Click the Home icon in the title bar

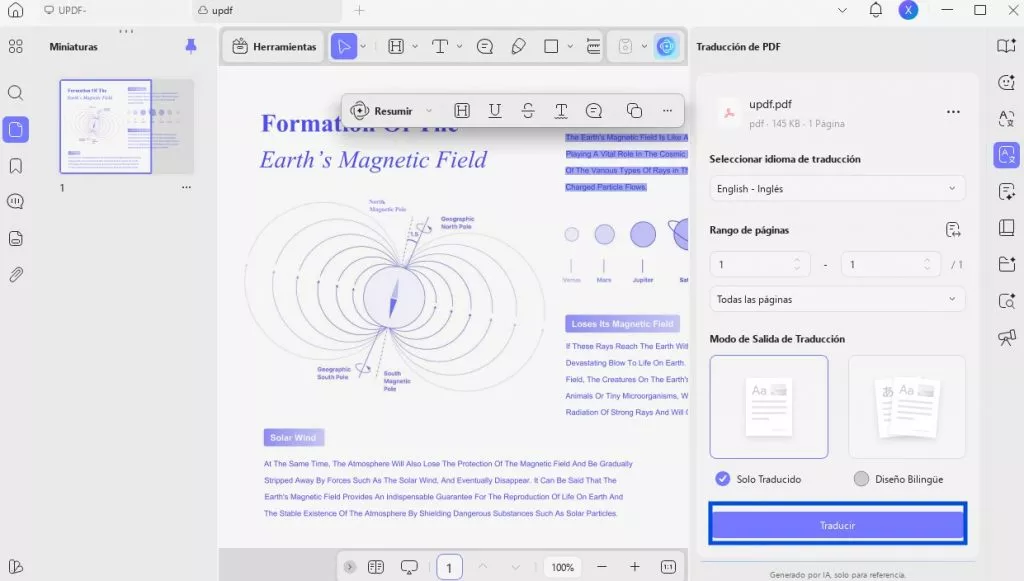(x=16, y=10)
